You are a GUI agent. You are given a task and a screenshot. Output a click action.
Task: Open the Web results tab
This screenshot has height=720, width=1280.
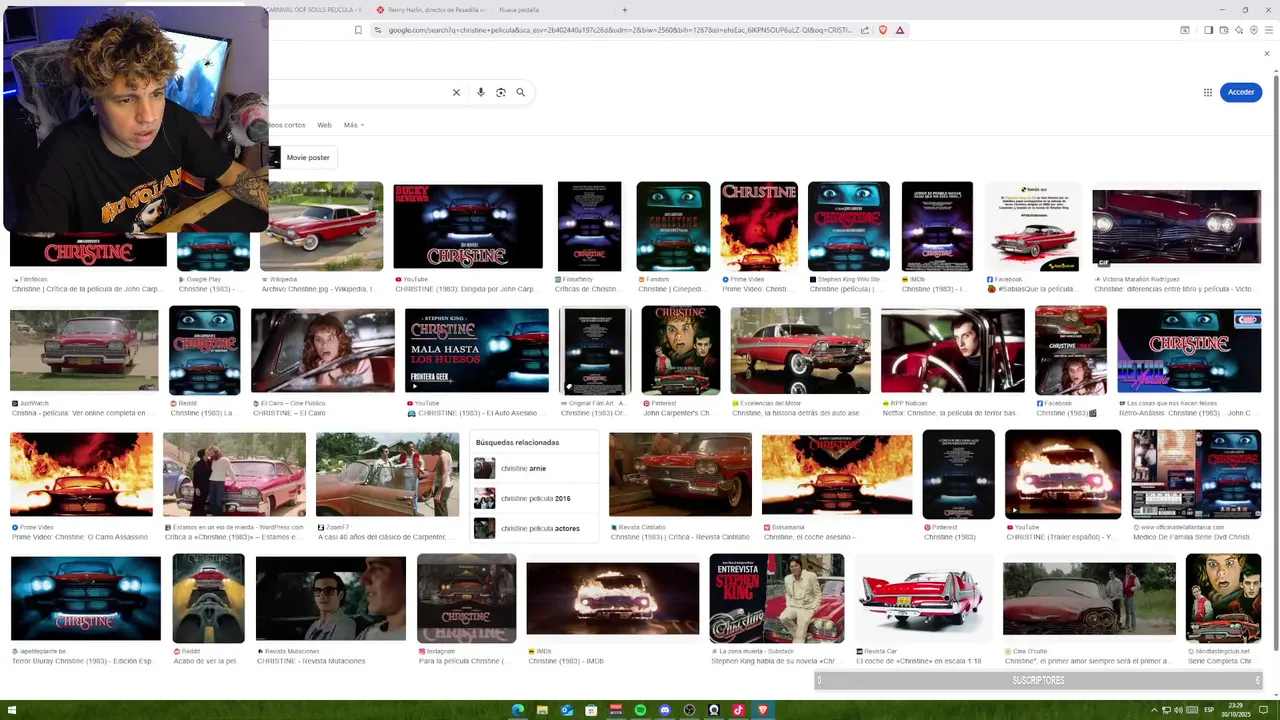[x=324, y=125]
